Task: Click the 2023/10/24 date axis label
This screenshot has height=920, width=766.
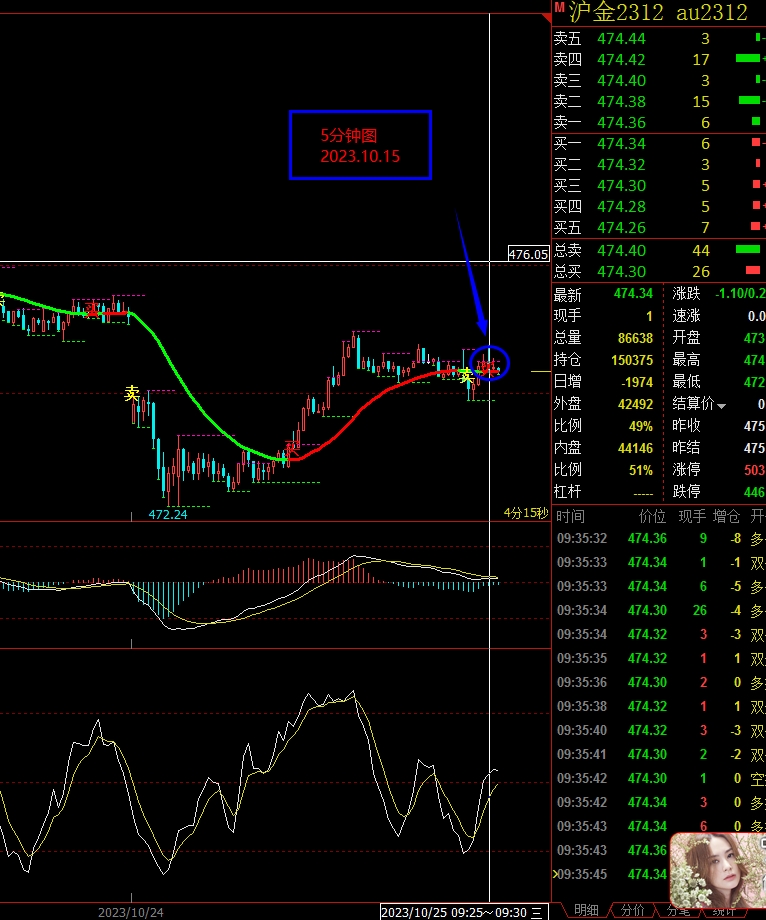Action: (131, 912)
